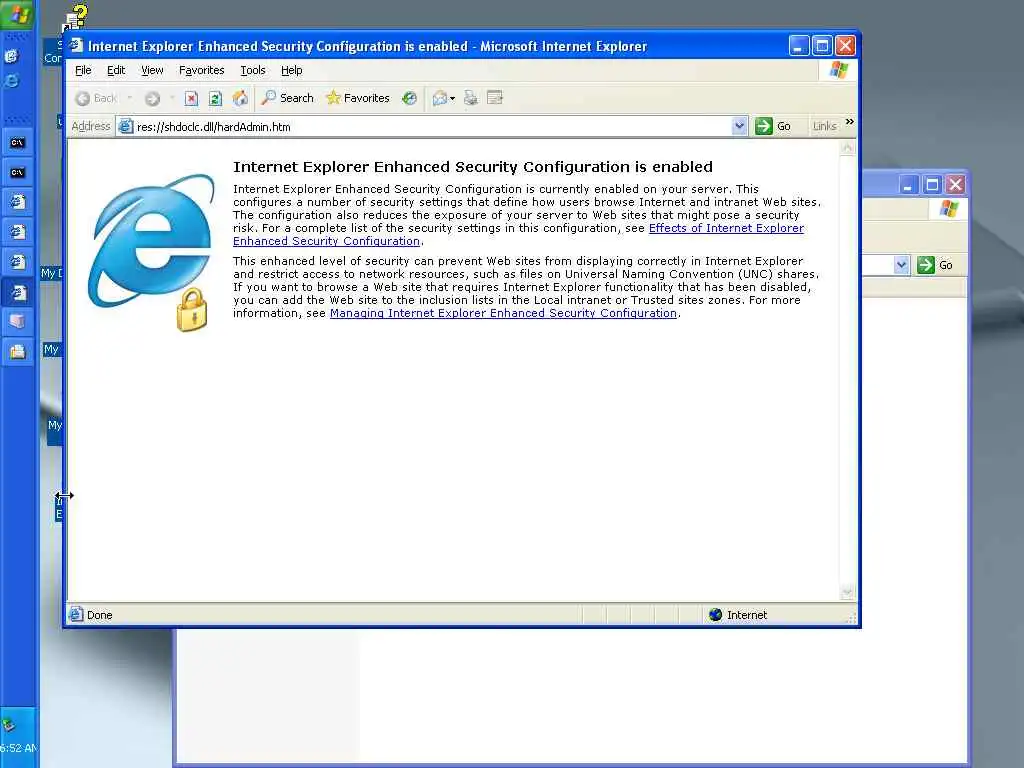Image resolution: width=1024 pixels, height=768 pixels.
Task: Open the Search pane
Action: tap(287, 98)
